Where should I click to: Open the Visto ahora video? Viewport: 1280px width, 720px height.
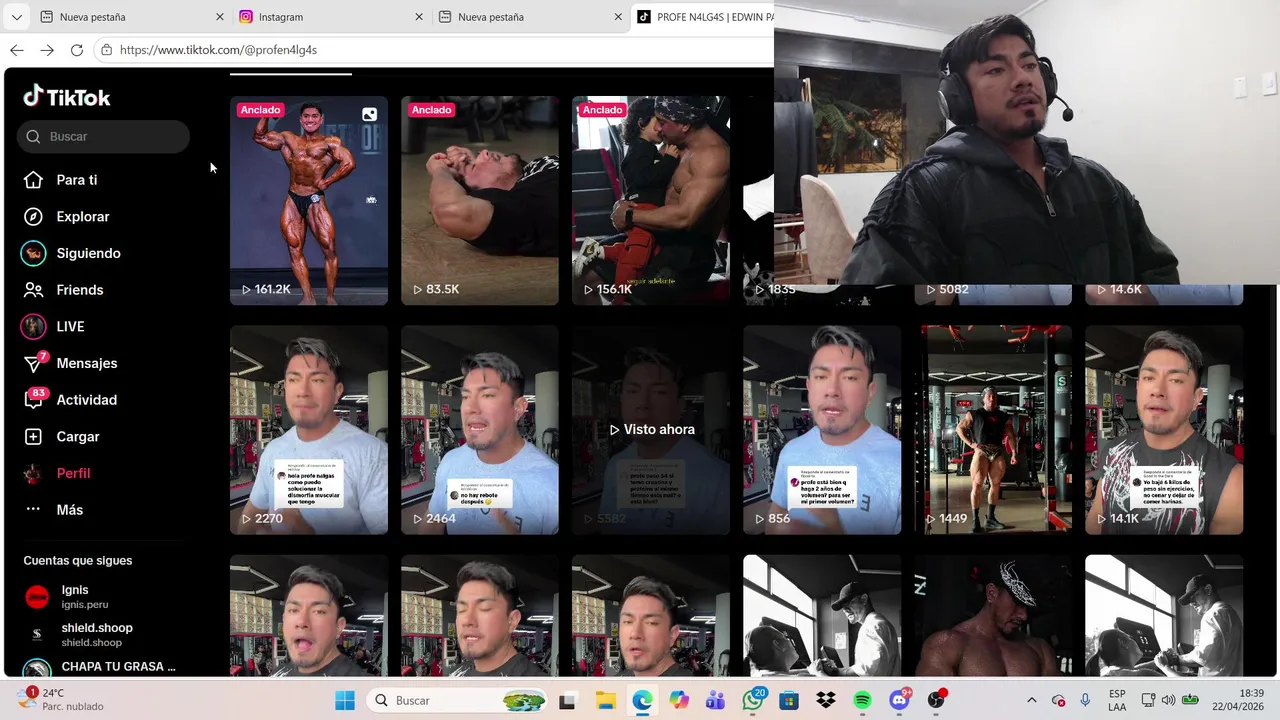click(x=651, y=430)
